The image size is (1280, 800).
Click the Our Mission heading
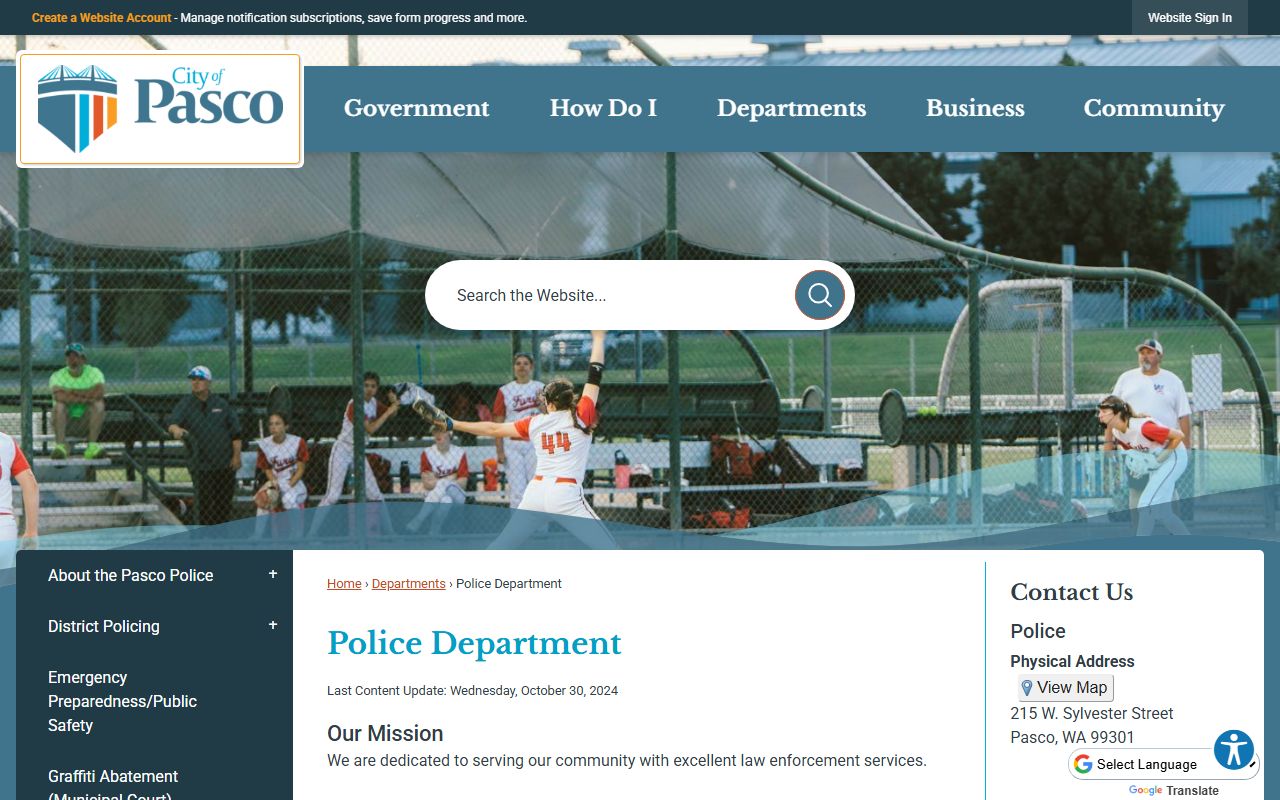[385, 733]
